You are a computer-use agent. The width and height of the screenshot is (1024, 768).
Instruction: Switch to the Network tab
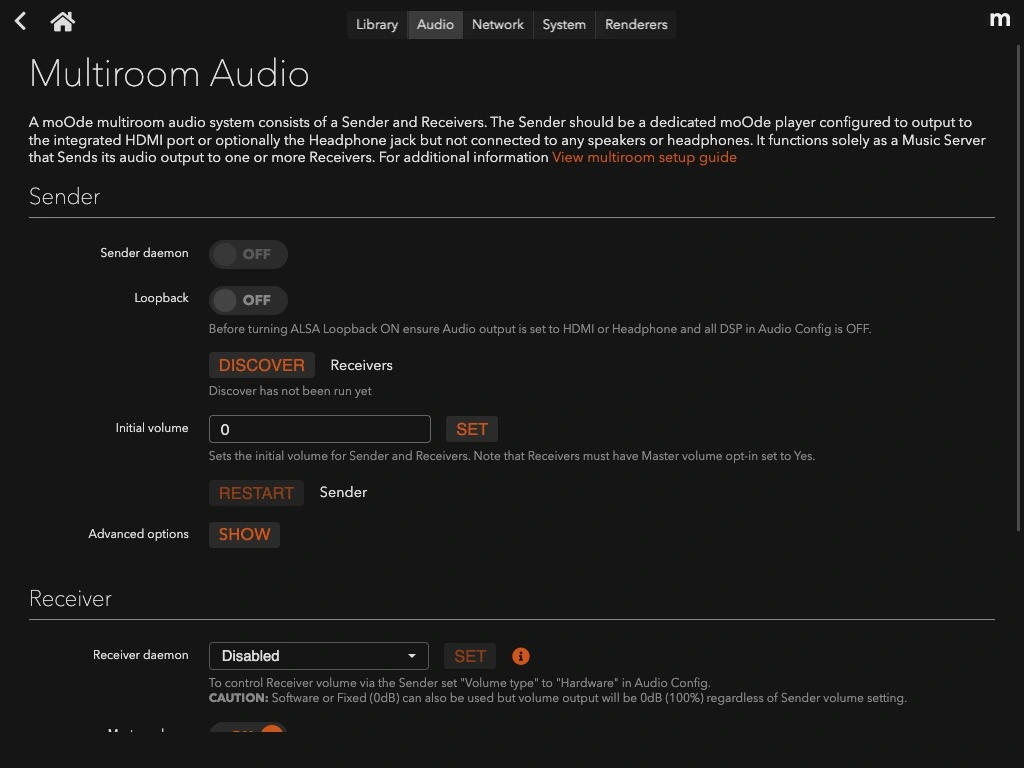[498, 25]
